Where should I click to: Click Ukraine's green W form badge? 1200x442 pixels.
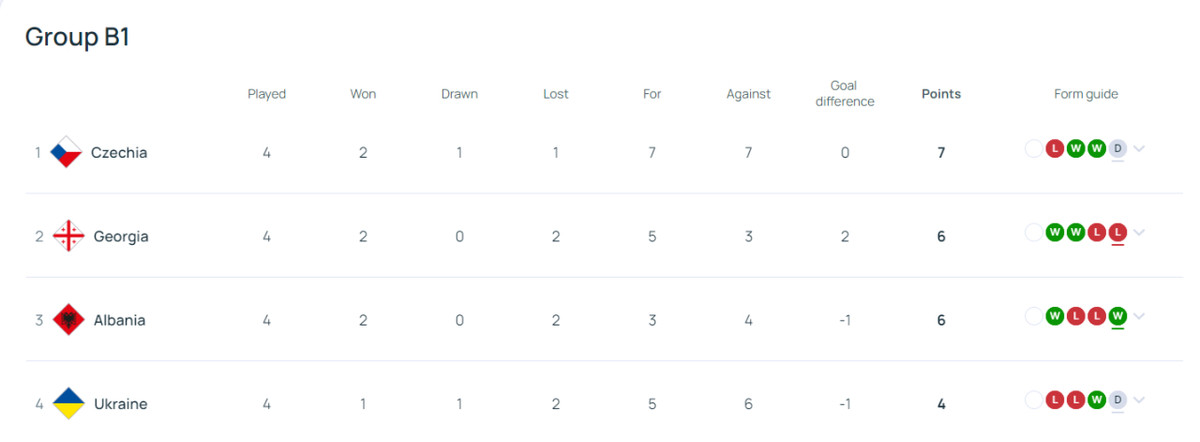tap(1096, 401)
